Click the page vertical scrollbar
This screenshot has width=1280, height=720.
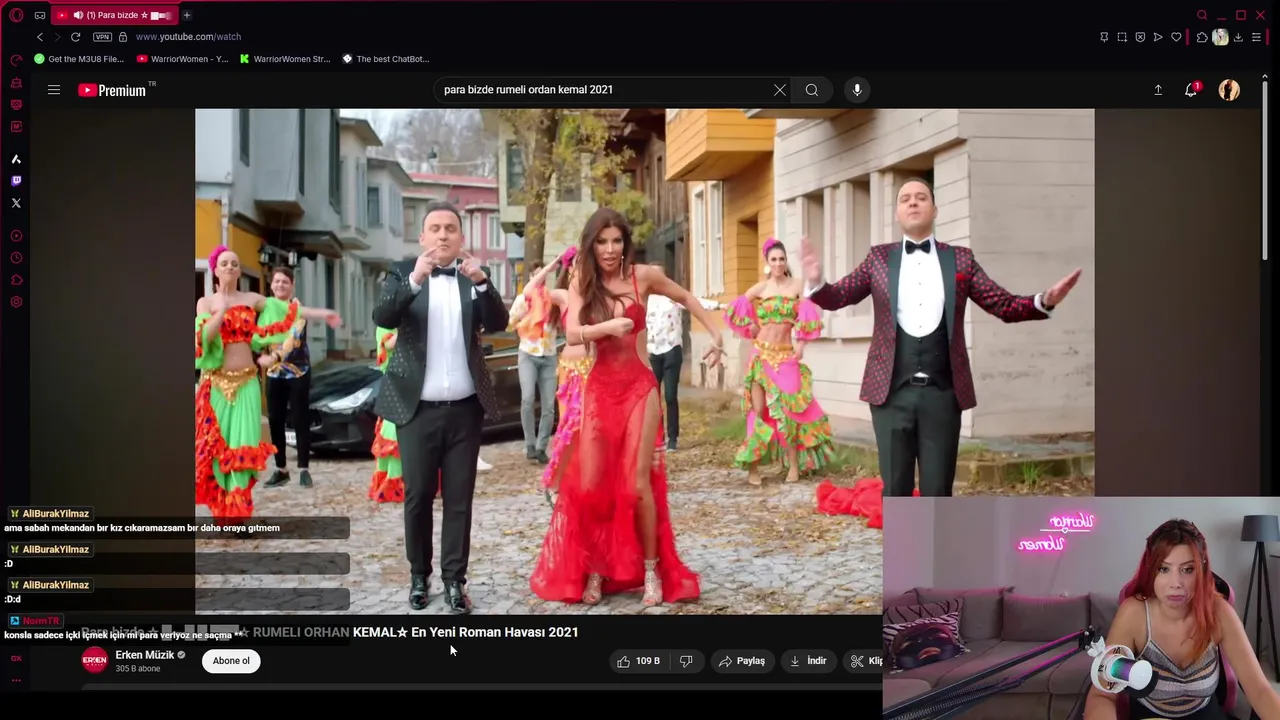[1266, 170]
